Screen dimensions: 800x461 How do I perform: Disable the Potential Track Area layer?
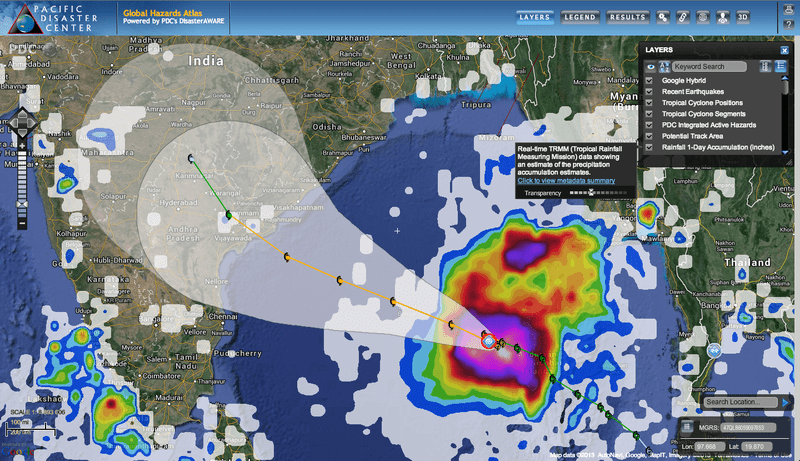(650, 135)
